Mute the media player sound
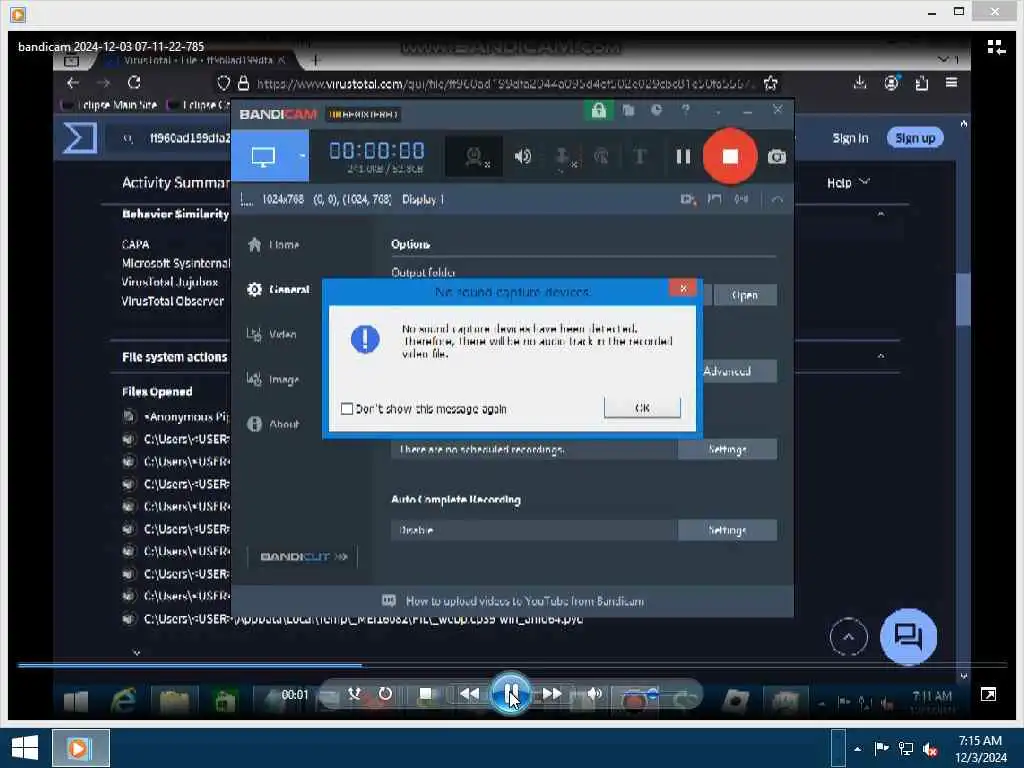The height and width of the screenshot is (768, 1024). 594,694
